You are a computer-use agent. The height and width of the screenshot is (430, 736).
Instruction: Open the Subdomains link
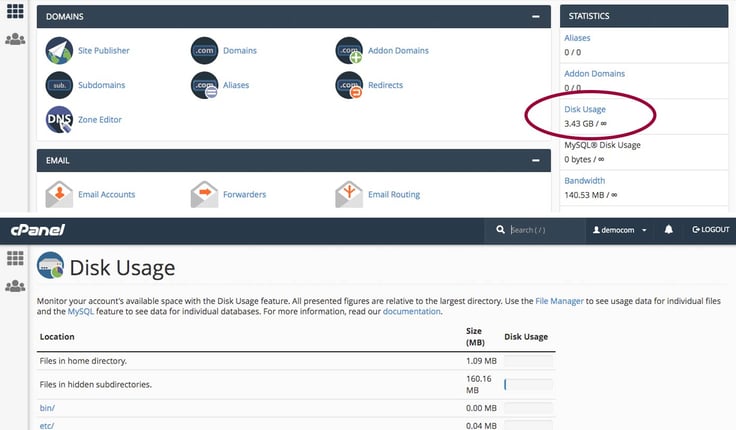pos(101,85)
